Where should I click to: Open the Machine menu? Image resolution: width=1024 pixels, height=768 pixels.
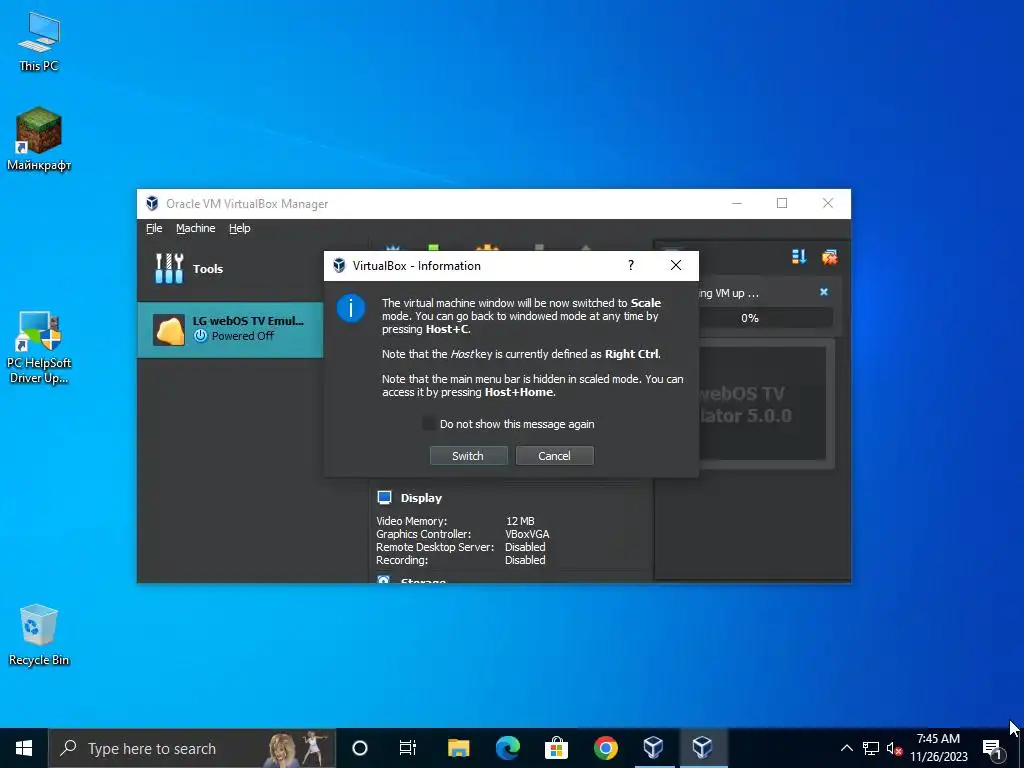click(x=195, y=228)
